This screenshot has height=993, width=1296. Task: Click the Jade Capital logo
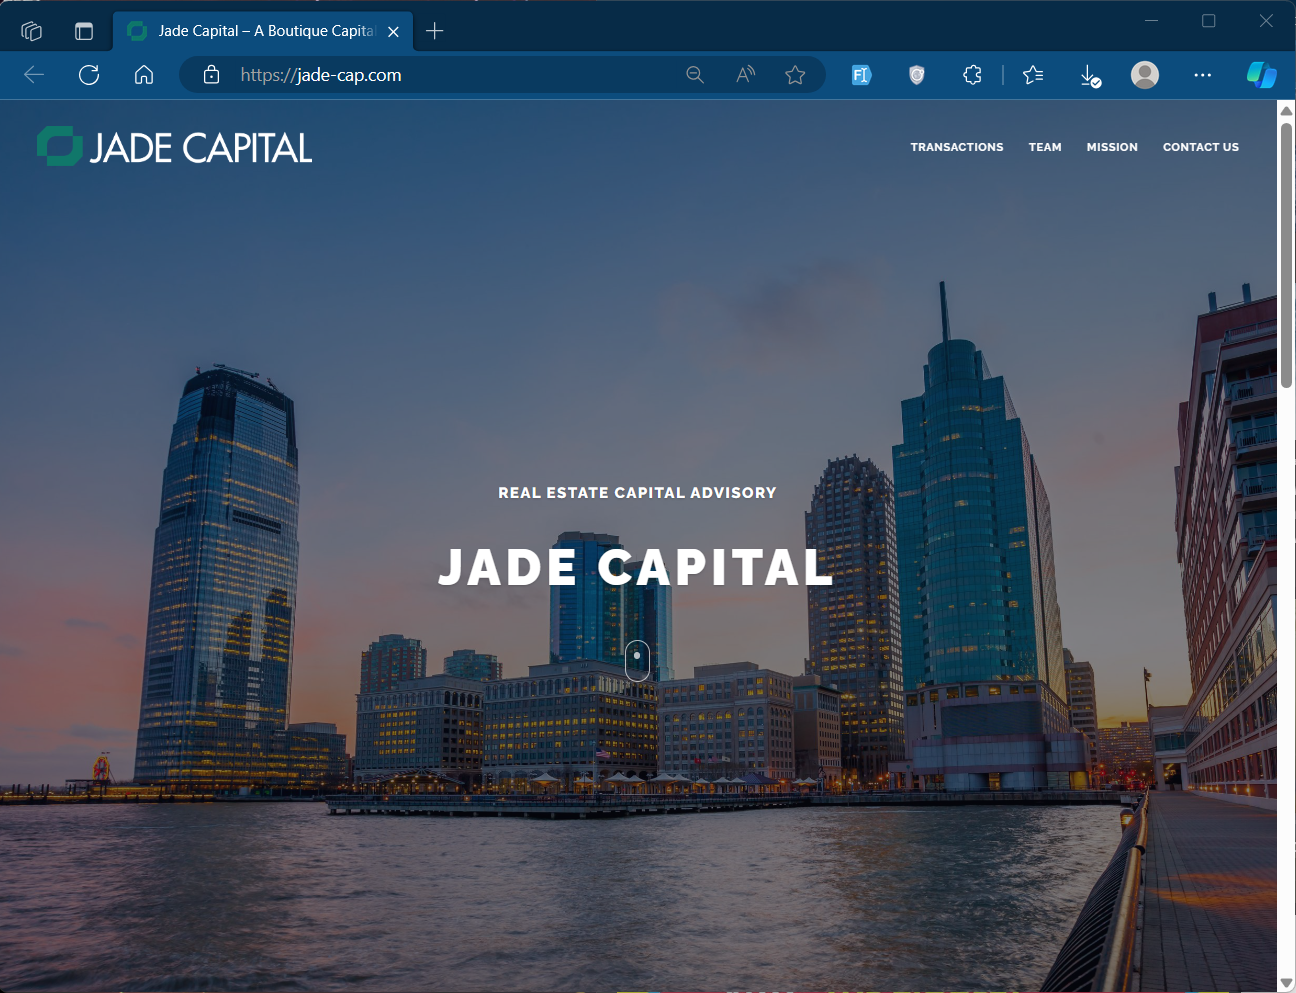coord(175,147)
